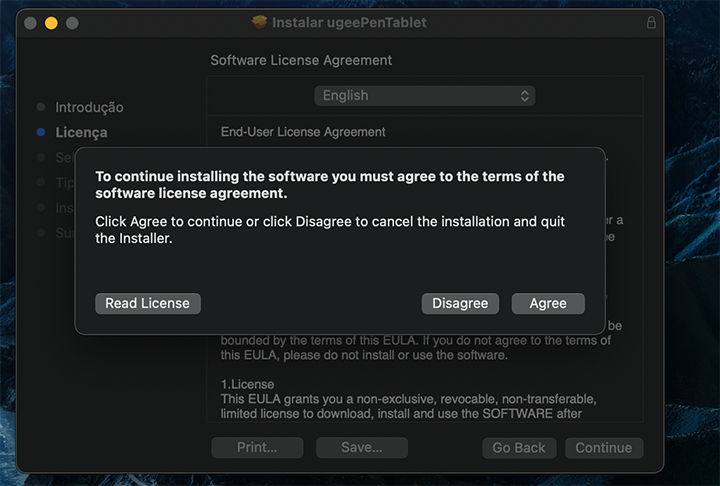Open the English language dropdown
The width and height of the screenshot is (720, 486).
(425, 96)
